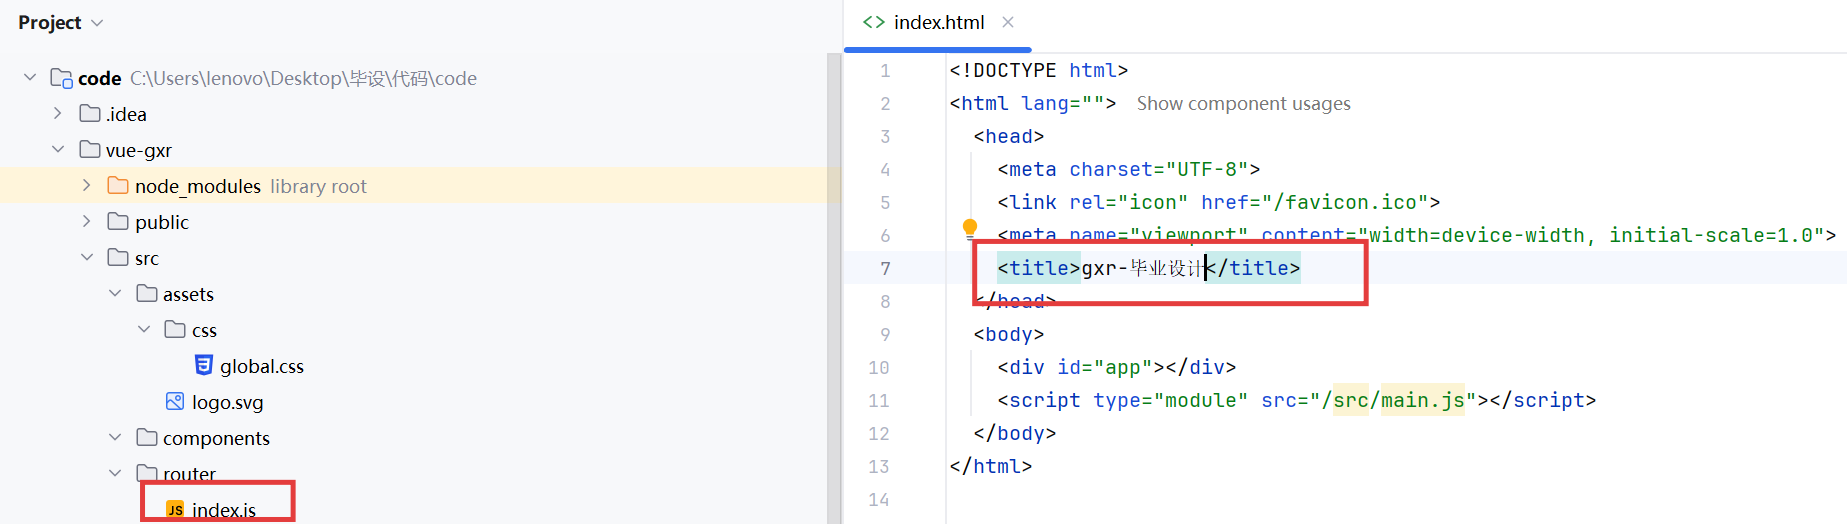Click the HTML file icon on index.html tab
Viewport: 1847px width, 524px height.
[874, 22]
